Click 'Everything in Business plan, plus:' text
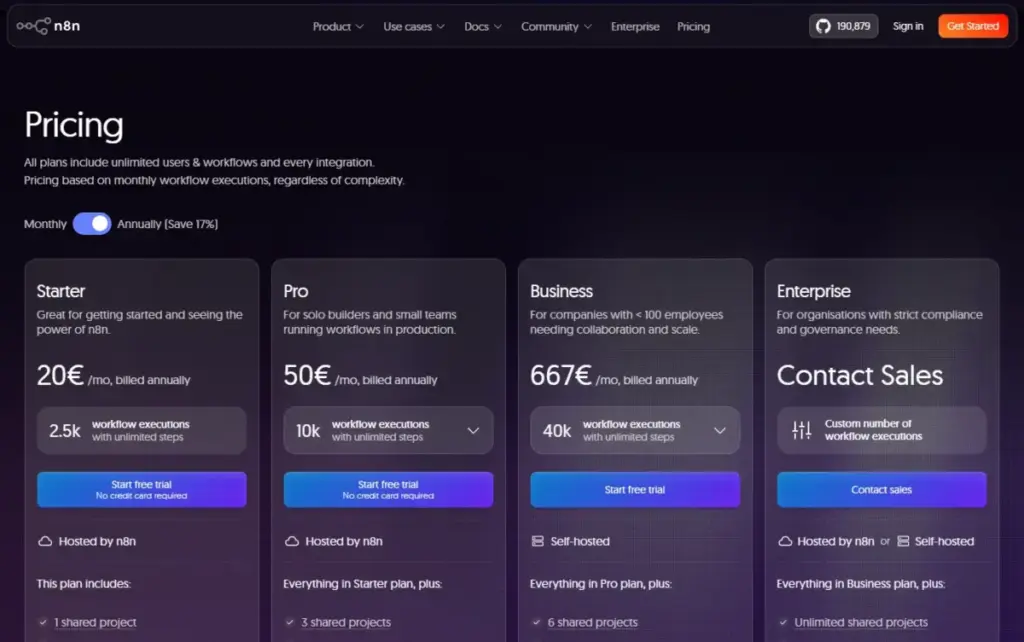 (861, 584)
